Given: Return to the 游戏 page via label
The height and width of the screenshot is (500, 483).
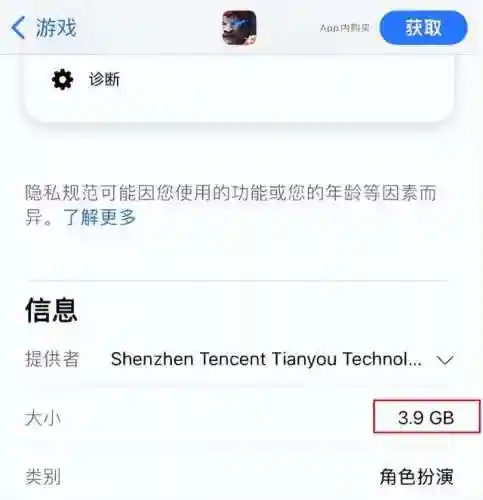Looking at the screenshot, I should click(x=56, y=27).
